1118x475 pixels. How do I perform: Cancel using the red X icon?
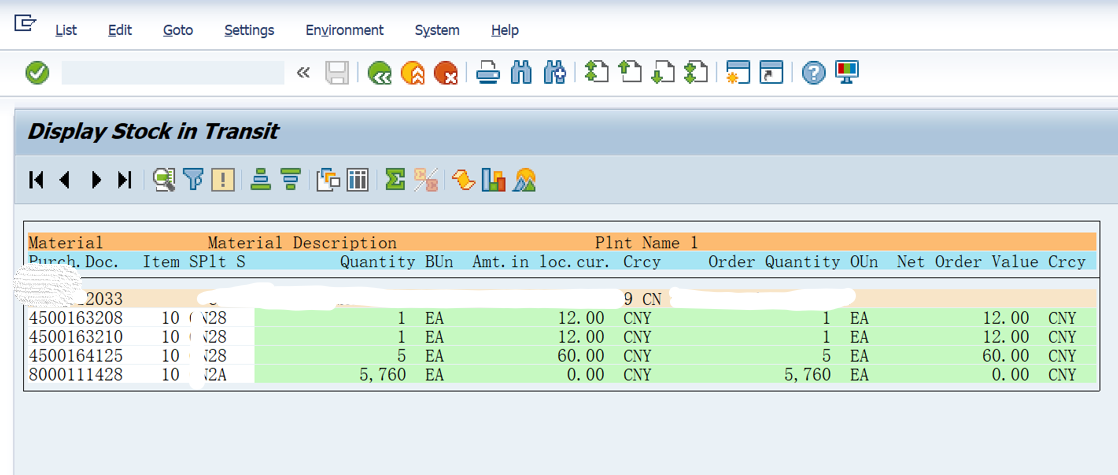(x=446, y=73)
